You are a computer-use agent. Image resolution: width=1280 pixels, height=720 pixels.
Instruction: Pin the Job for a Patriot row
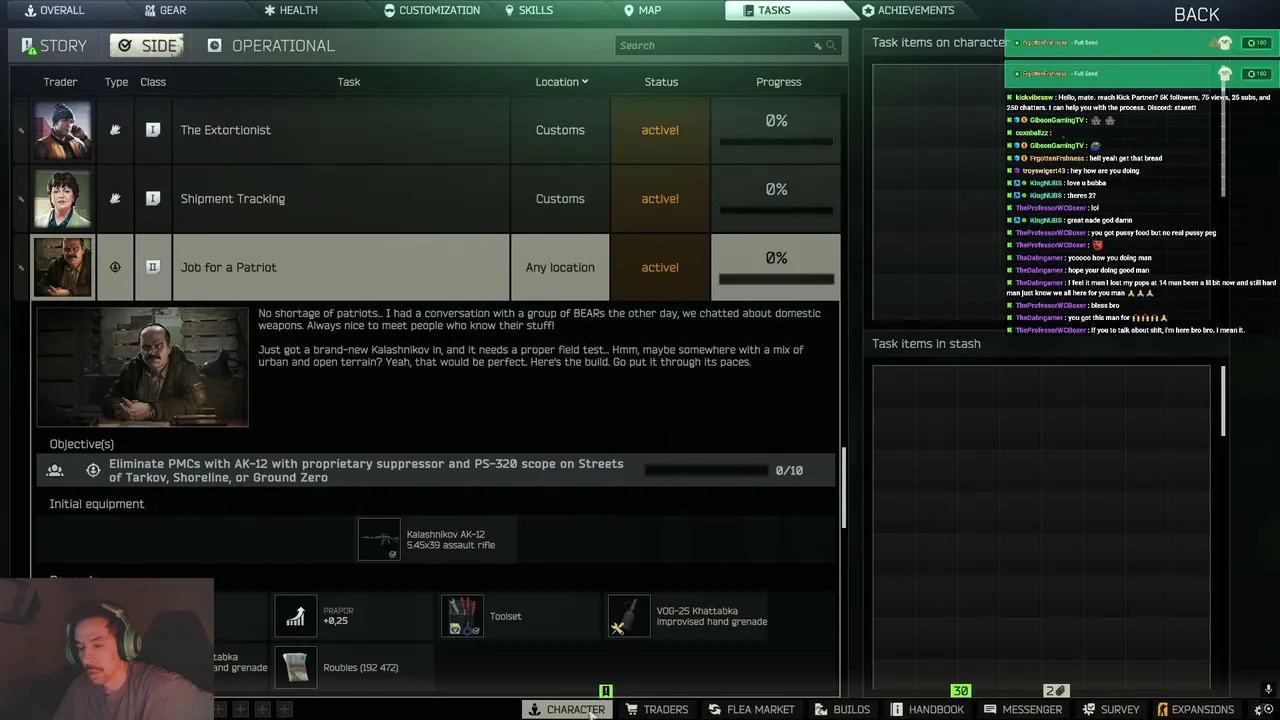point(21,268)
